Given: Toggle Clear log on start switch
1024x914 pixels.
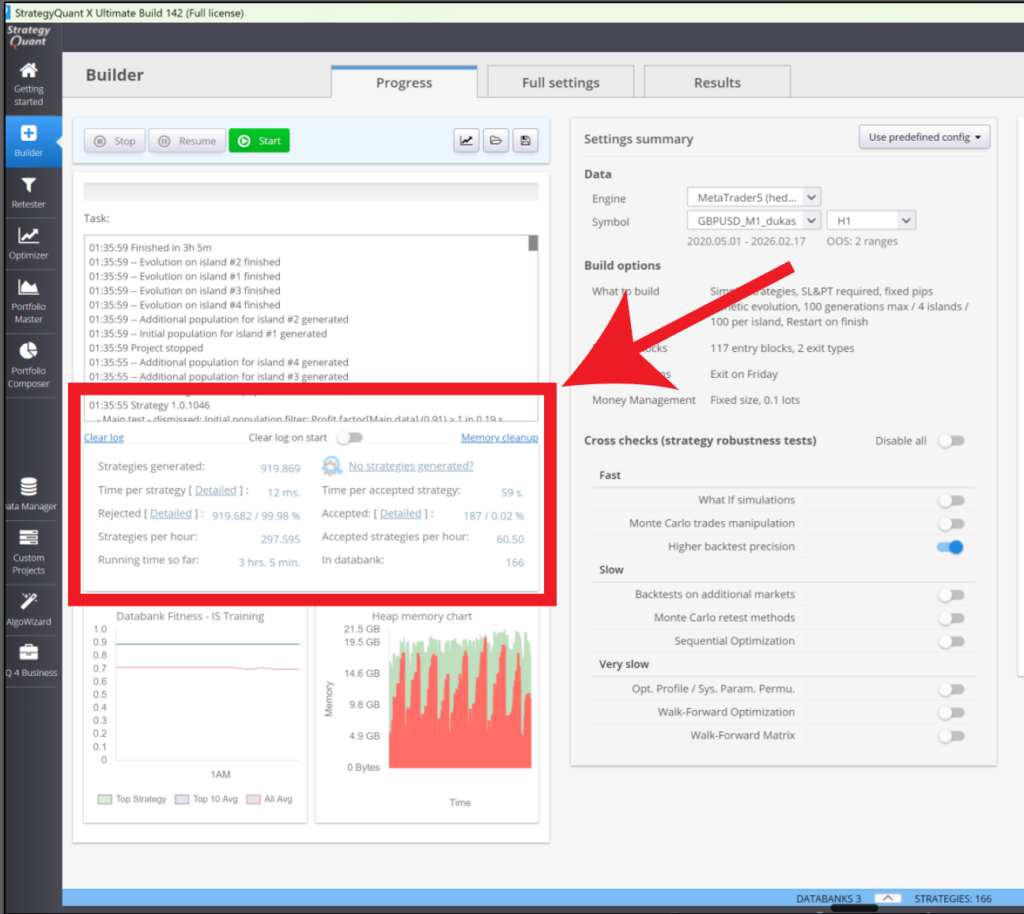Looking at the screenshot, I should point(349,438).
